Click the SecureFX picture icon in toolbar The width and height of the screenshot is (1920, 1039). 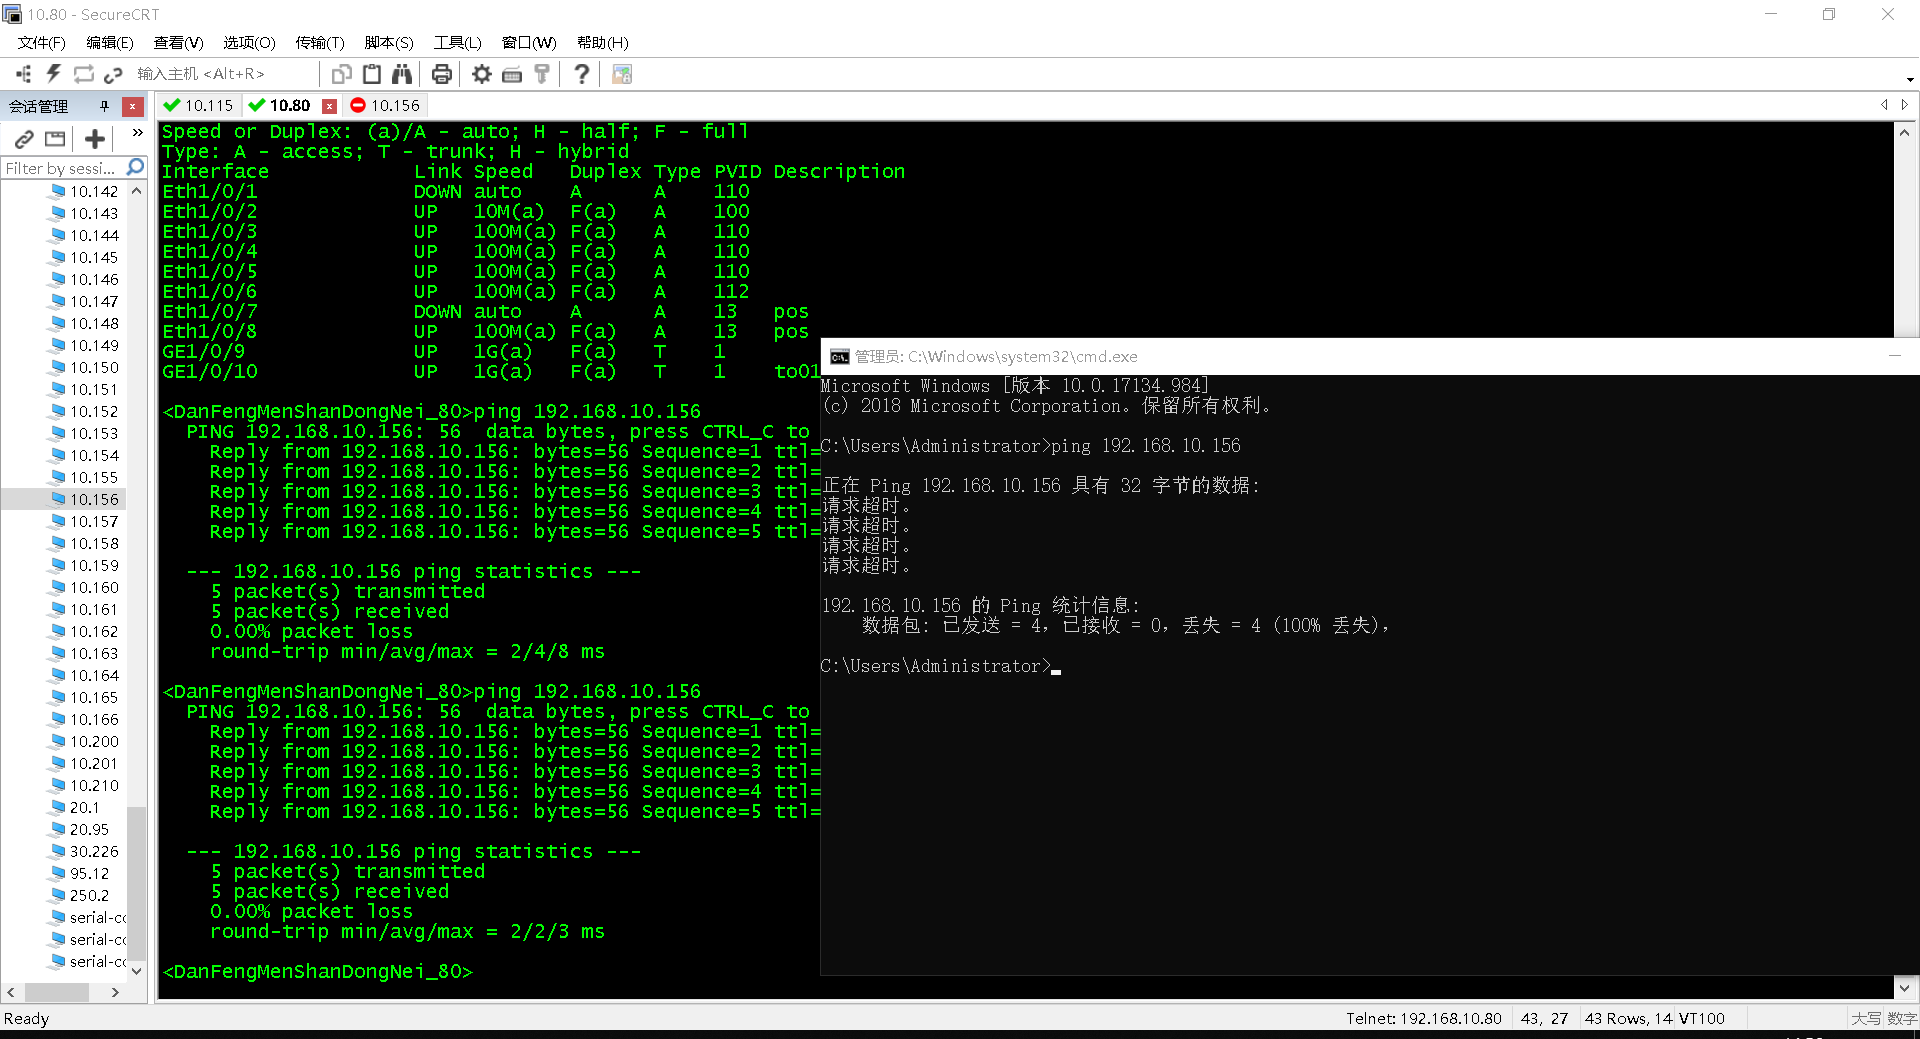[622, 74]
